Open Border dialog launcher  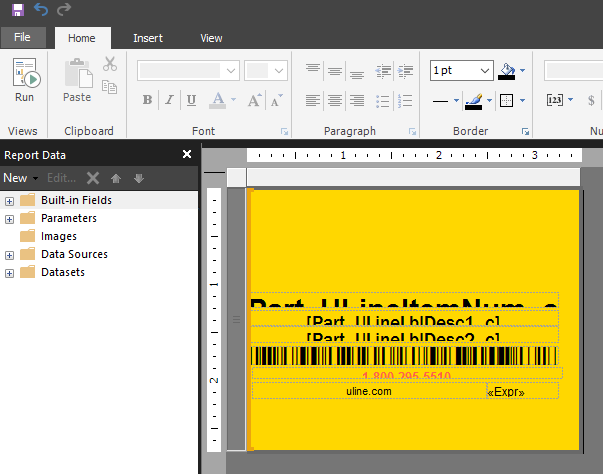point(525,132)
